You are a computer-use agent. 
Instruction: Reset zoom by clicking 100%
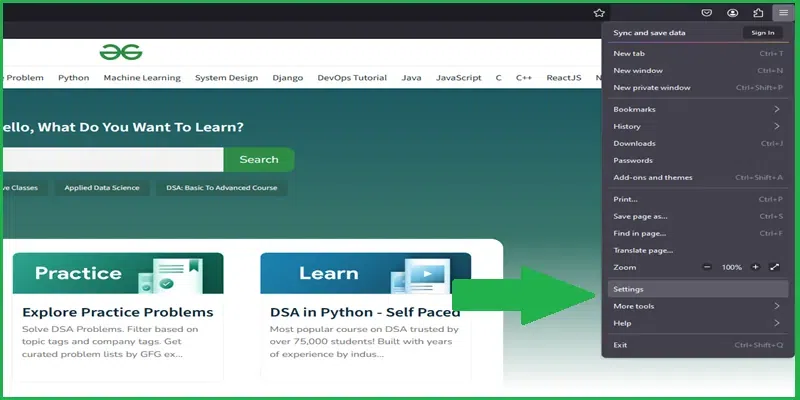click(x=732, y=267)
